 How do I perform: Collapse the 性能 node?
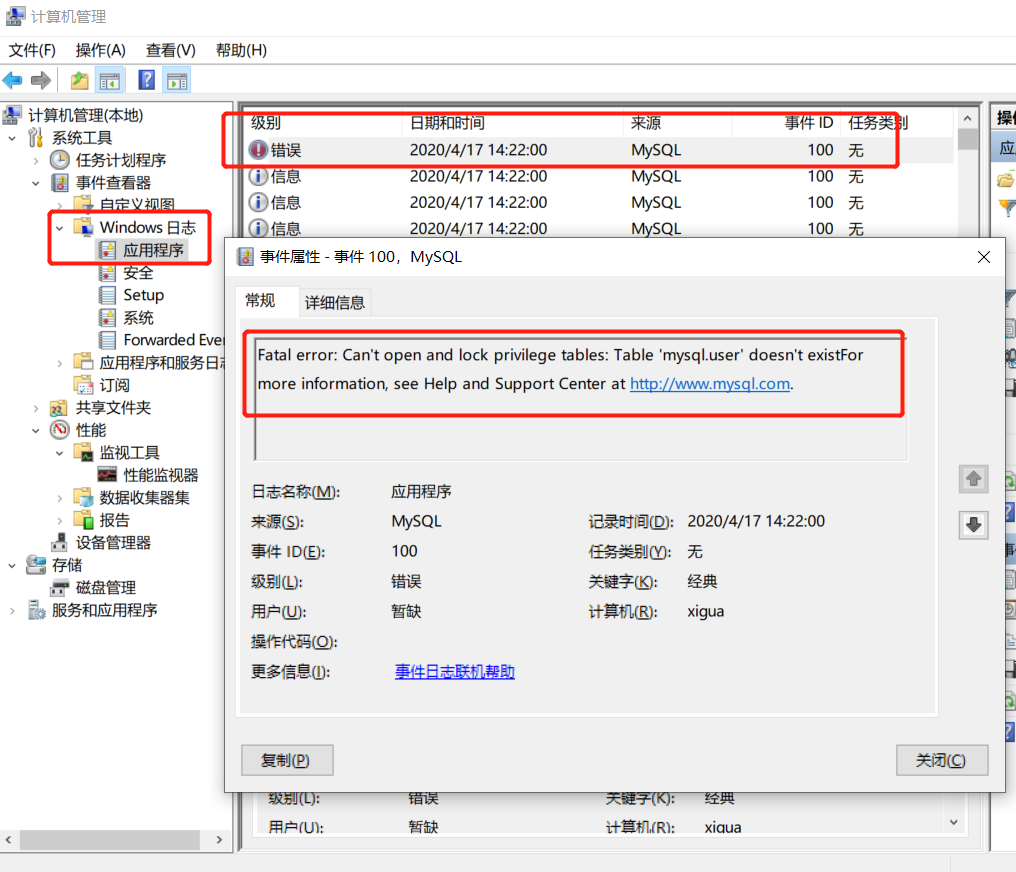[x=36, y=431]
